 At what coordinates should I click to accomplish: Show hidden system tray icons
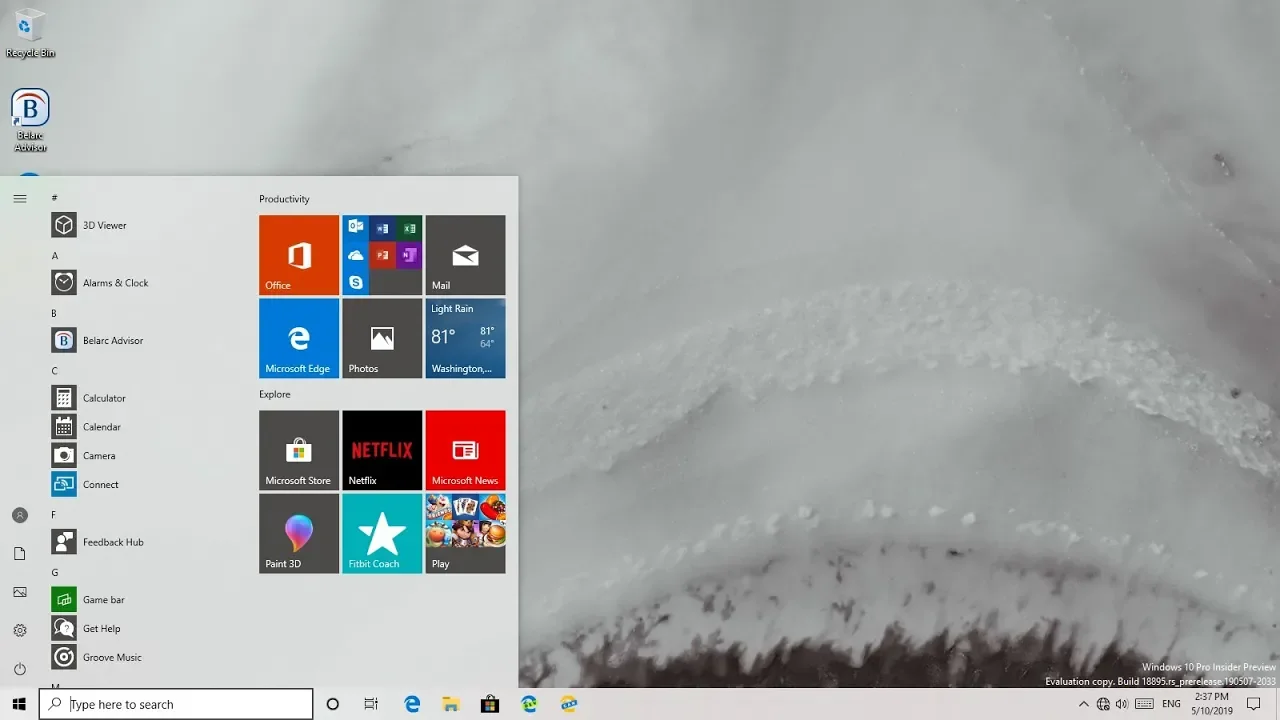click(x=1084, y=704)
